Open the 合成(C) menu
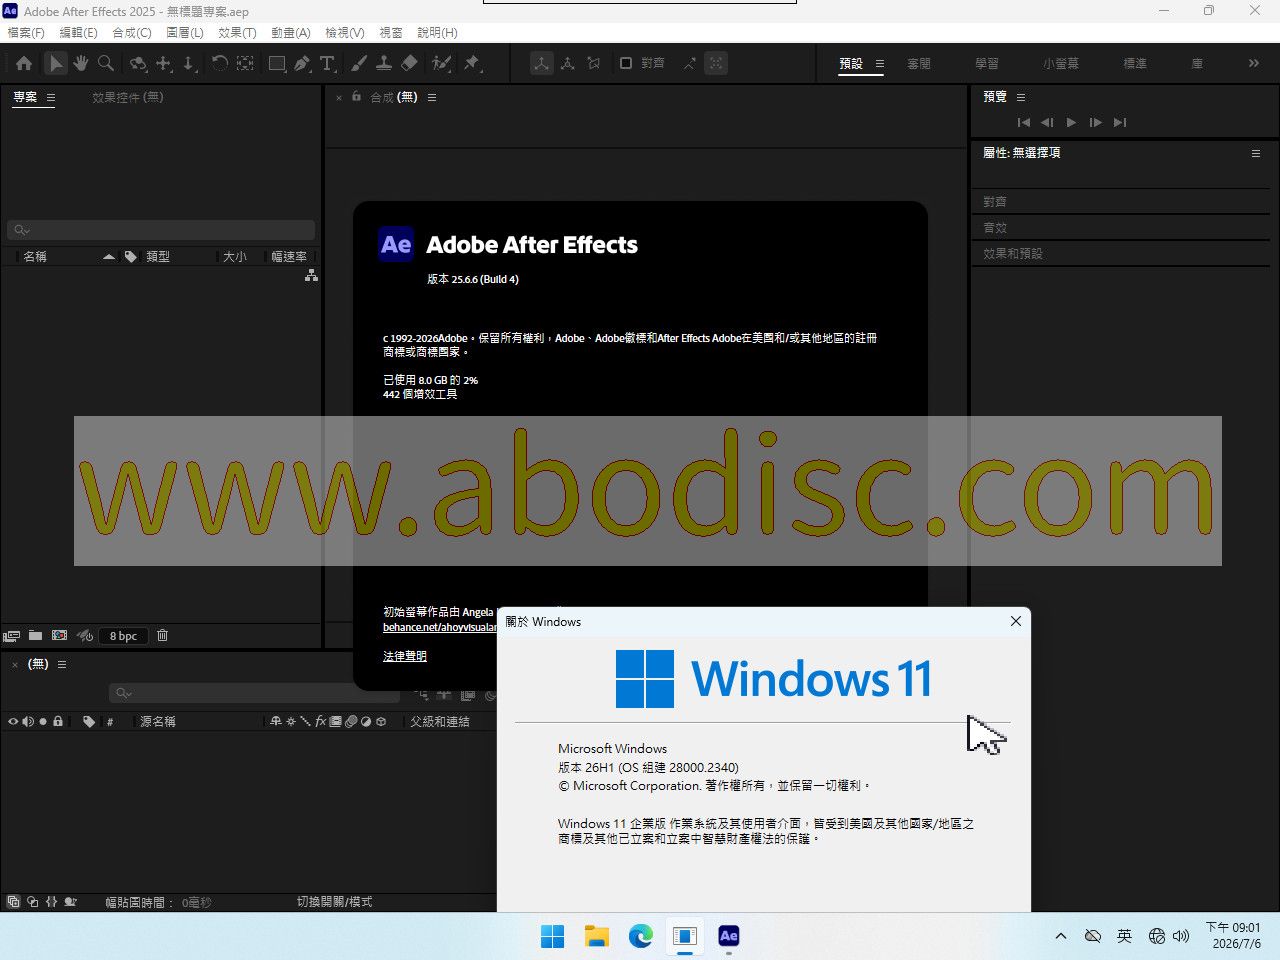This screenshot has width=1280, height=960. (132, 32)
